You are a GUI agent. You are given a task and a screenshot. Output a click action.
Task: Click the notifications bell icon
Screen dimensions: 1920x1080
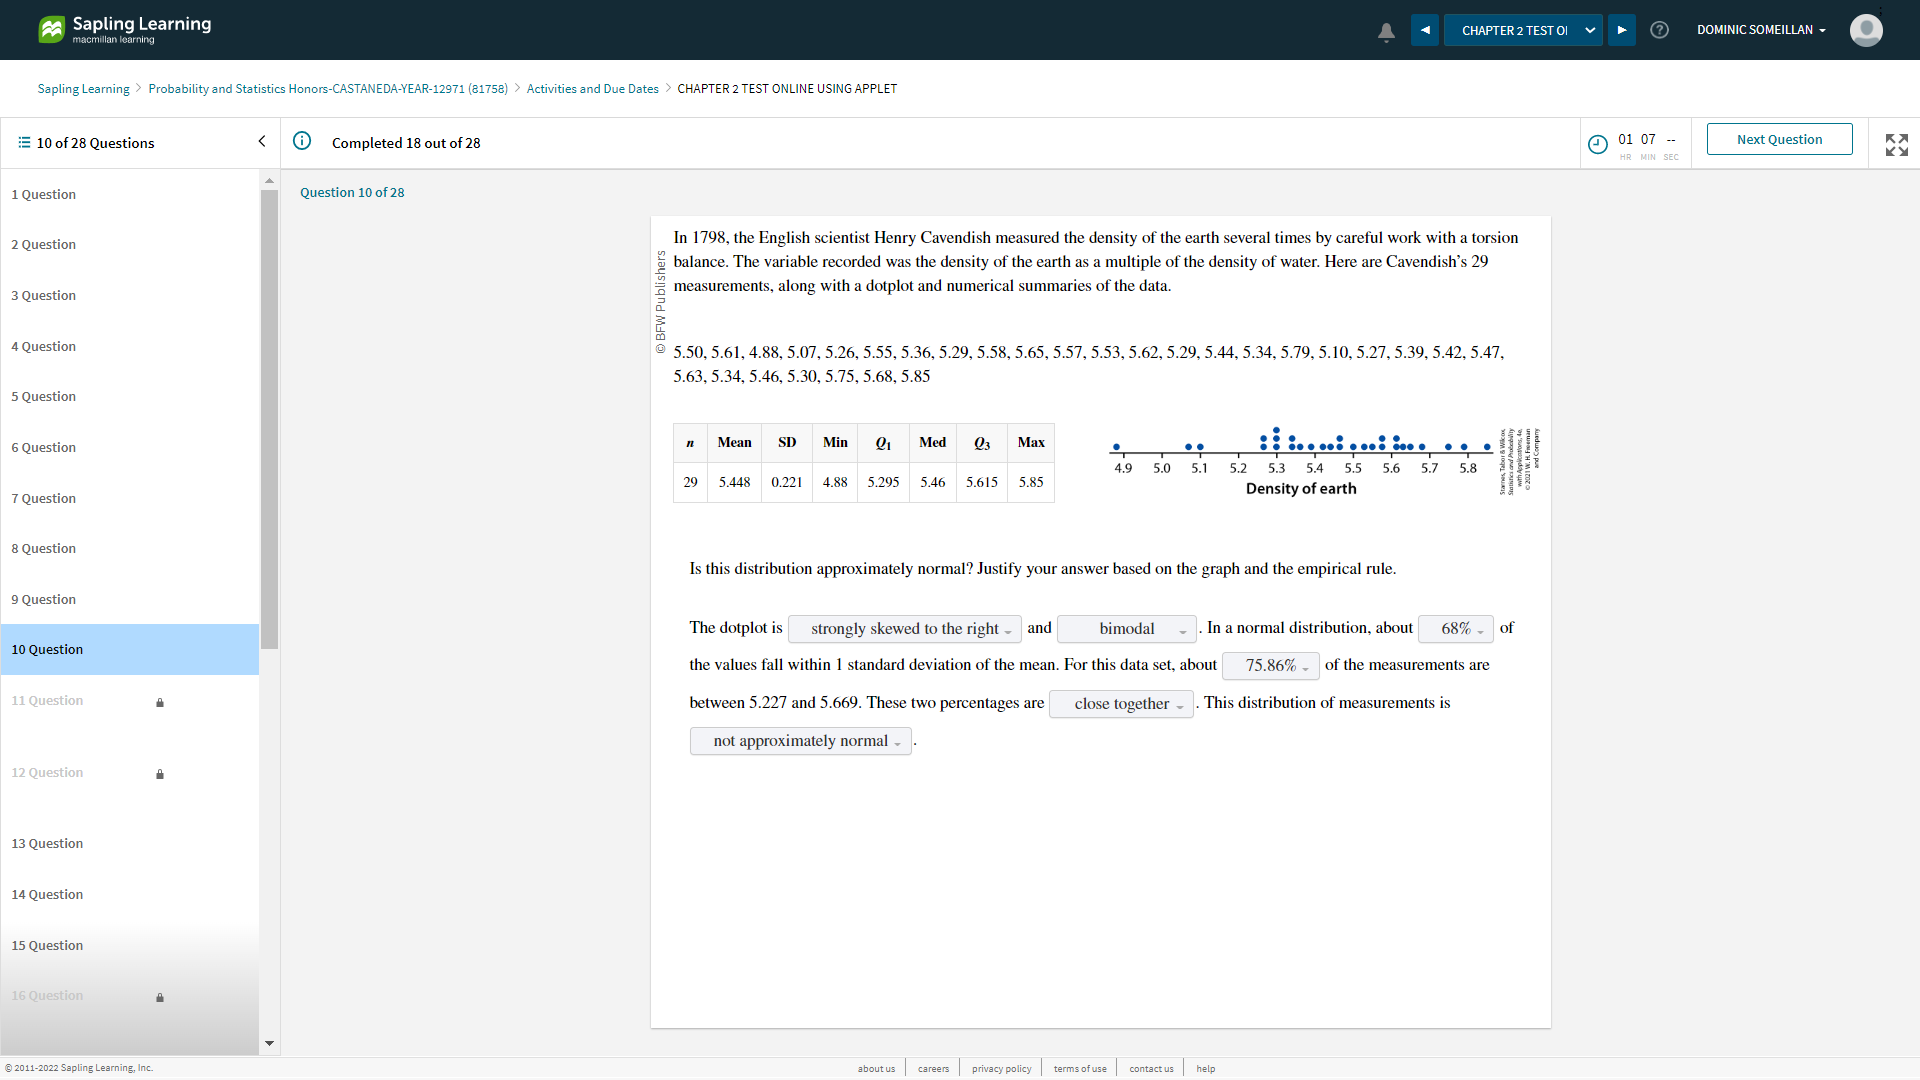point(1386,31)
